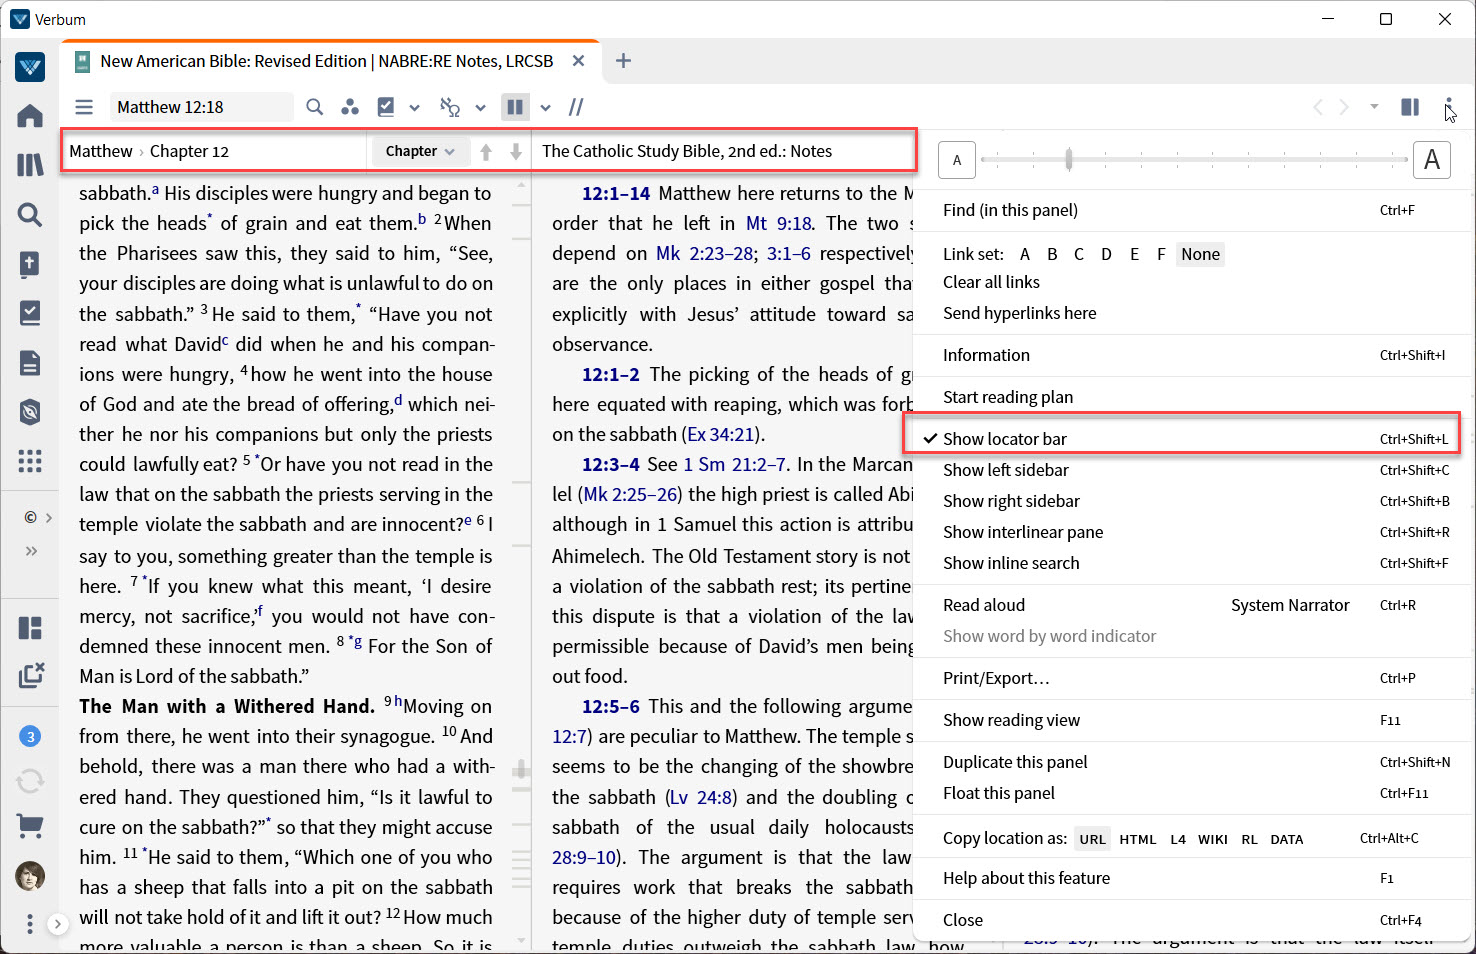Navigate to the previous chapter up arrow
This screenshot has width=1476, height=954.
pos(486,152)
